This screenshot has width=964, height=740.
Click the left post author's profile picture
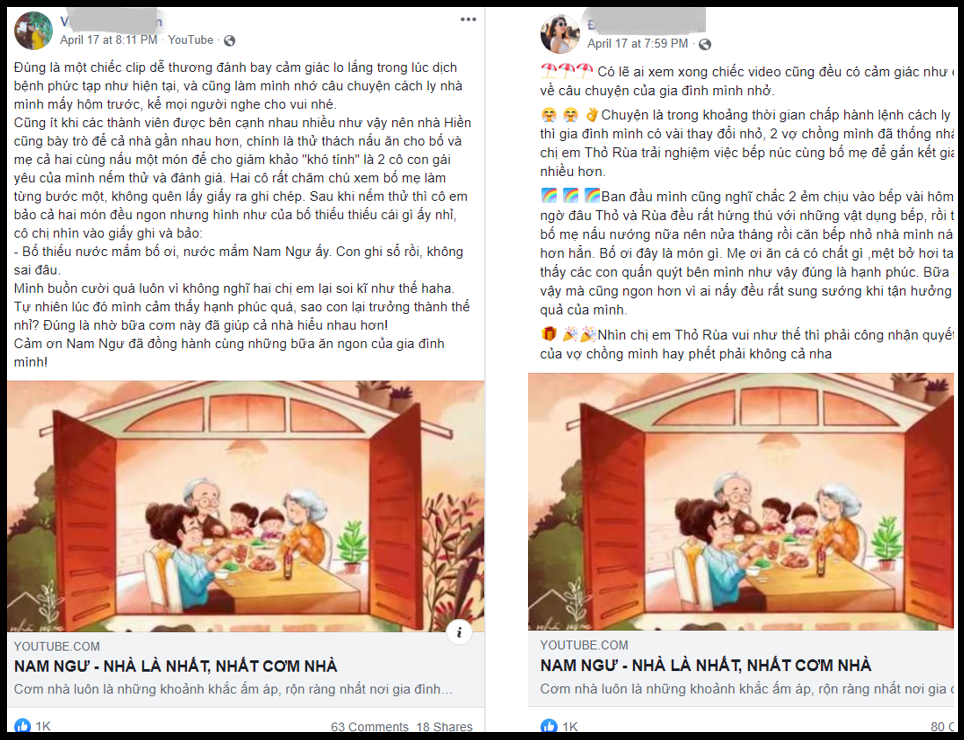tap(33, 30)
